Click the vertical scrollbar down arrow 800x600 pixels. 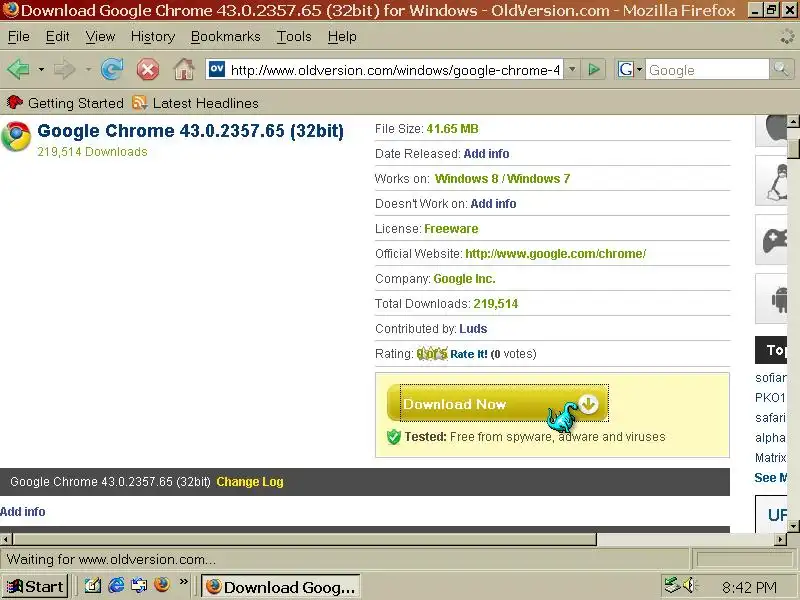[x=793, y=526]
